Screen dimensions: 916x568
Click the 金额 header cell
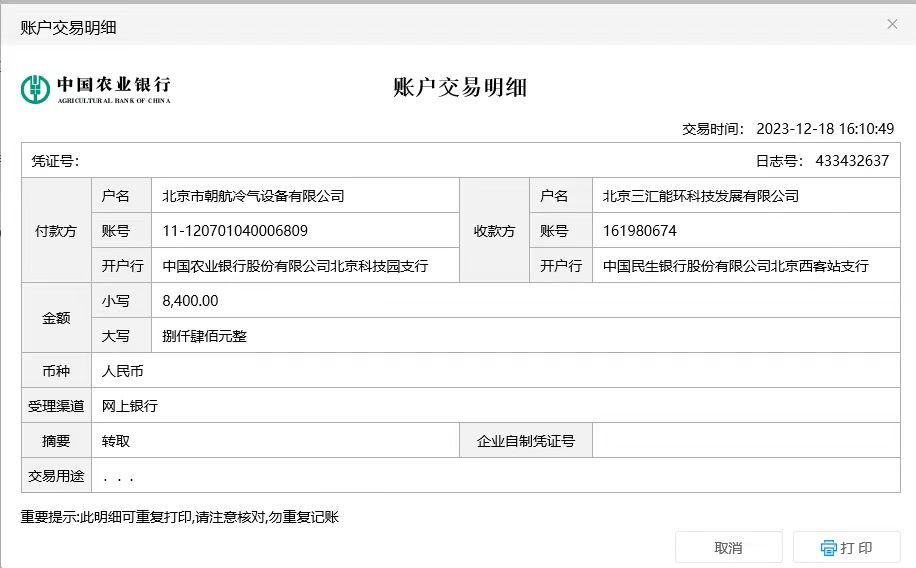(57, 318)
